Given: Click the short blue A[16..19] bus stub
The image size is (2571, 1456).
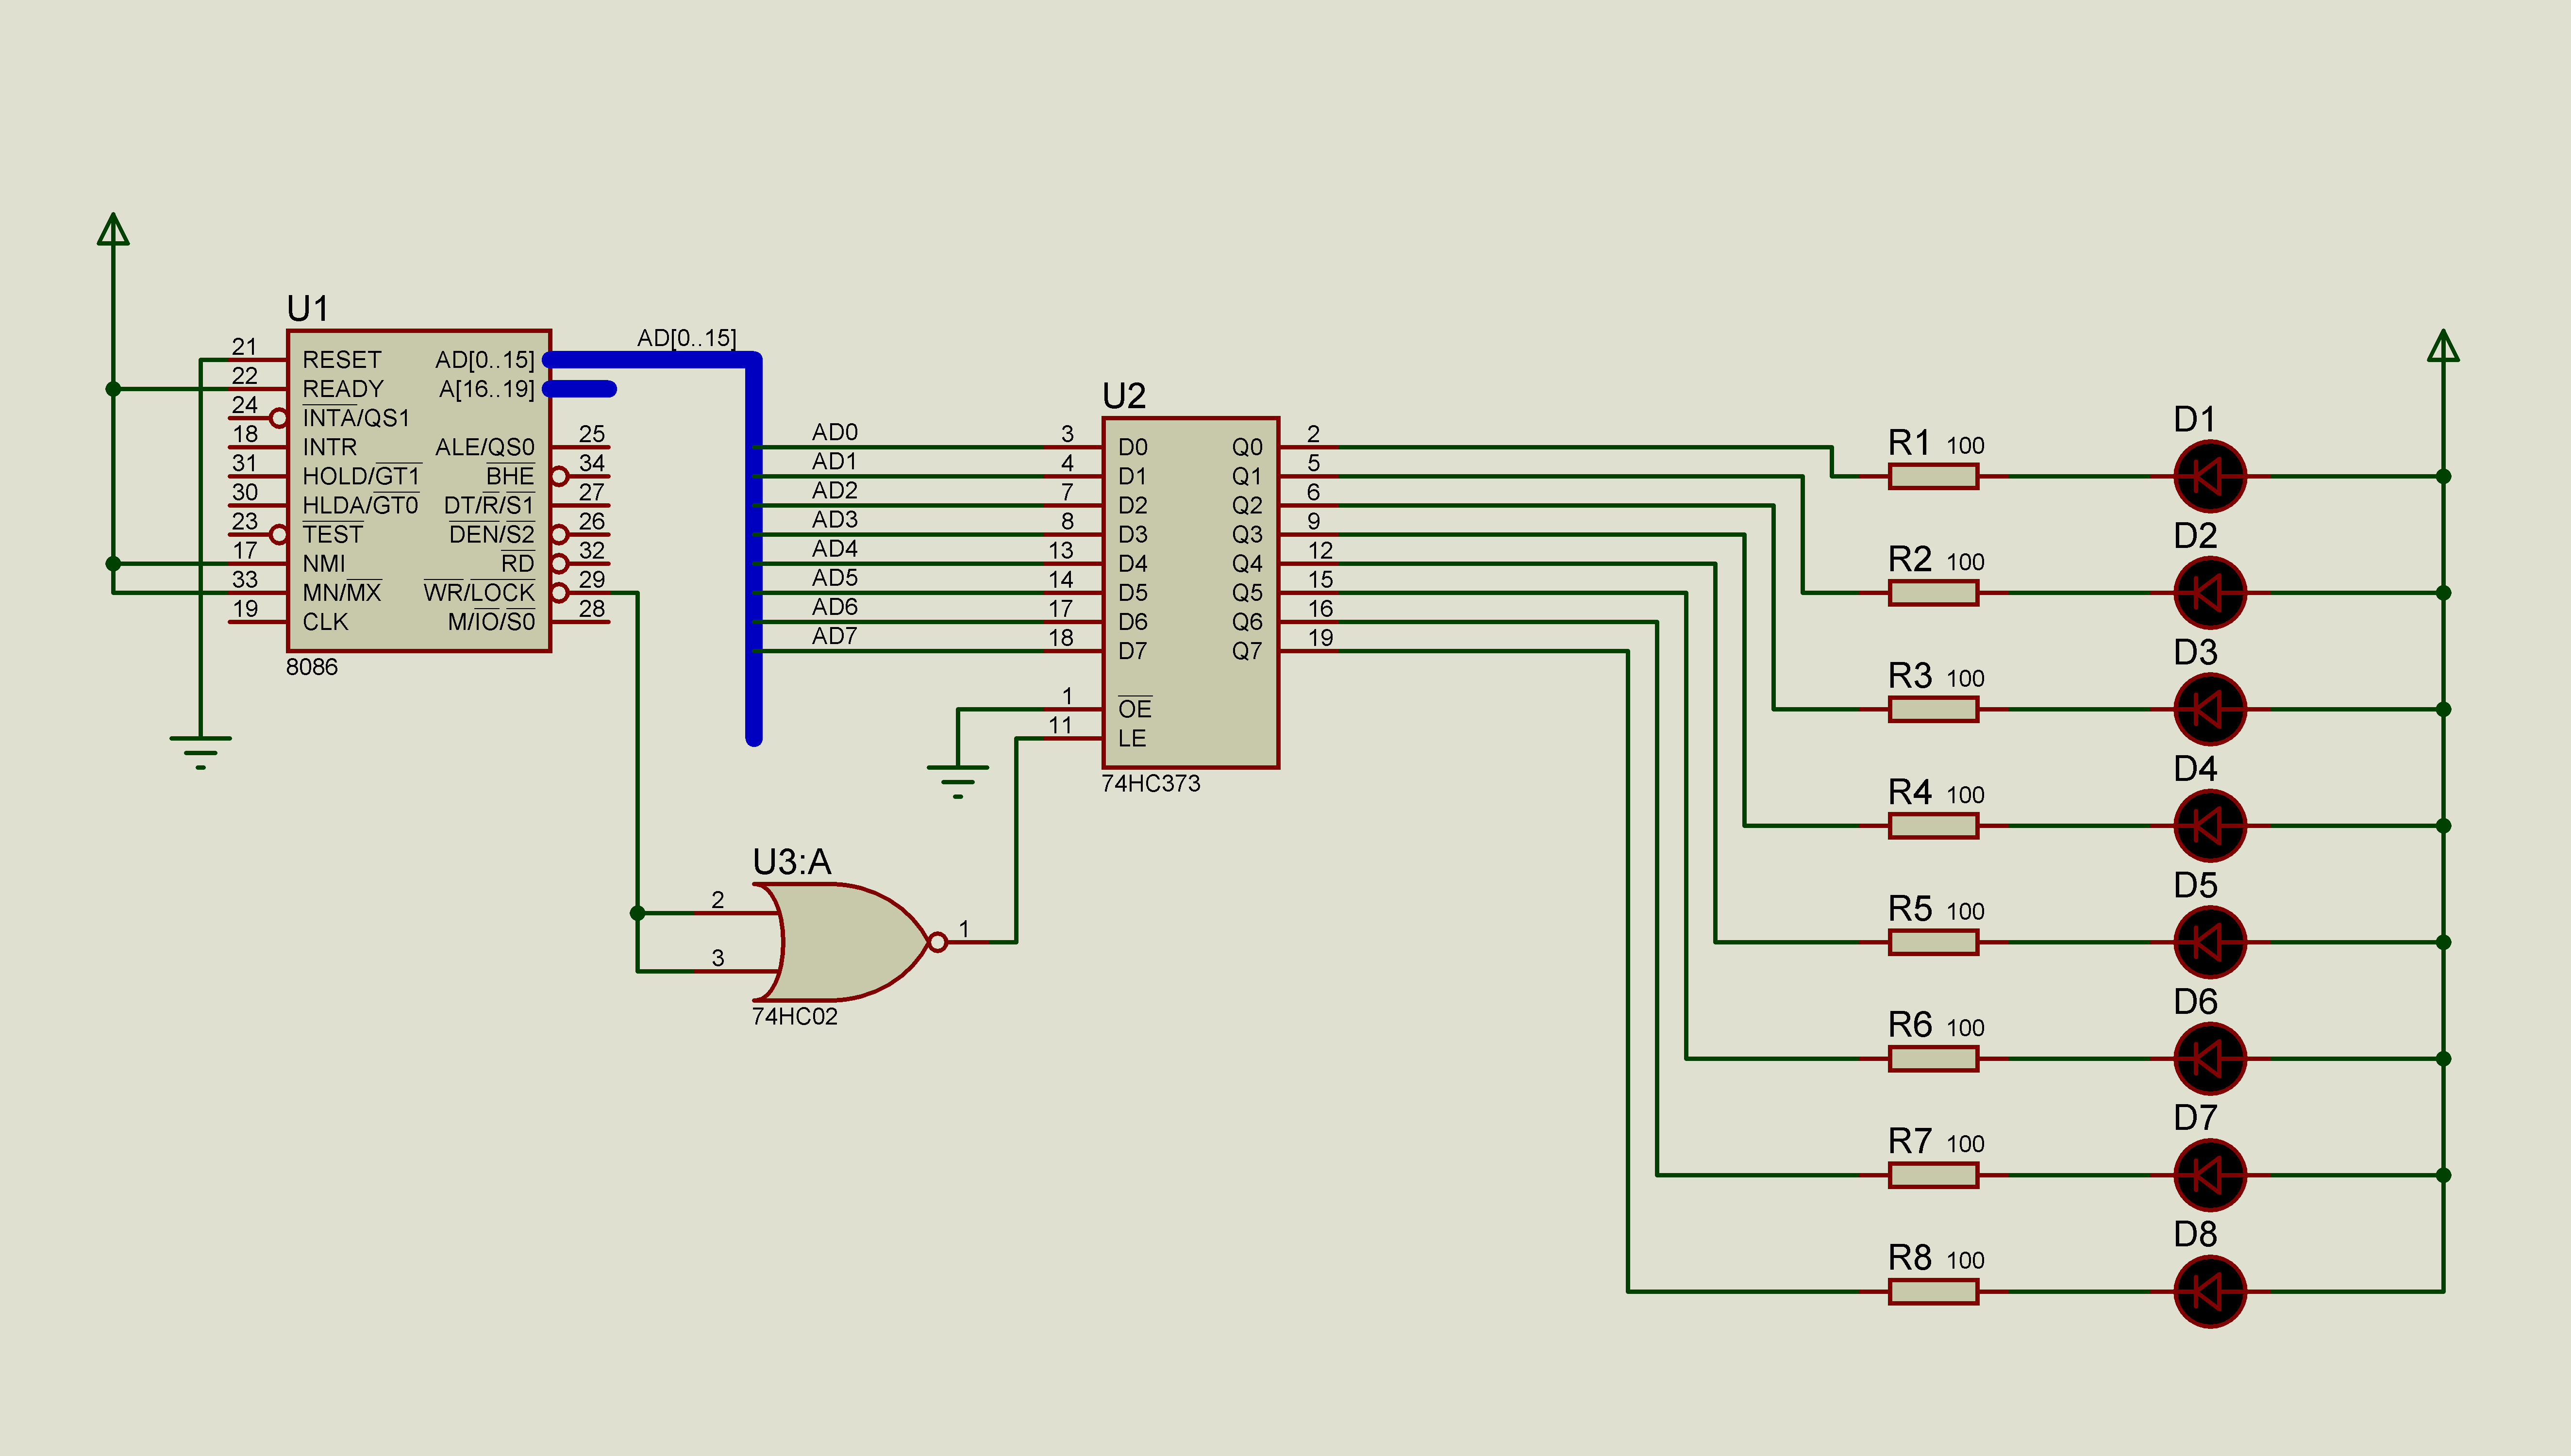Looking at the screenshot, I should 582,389.
